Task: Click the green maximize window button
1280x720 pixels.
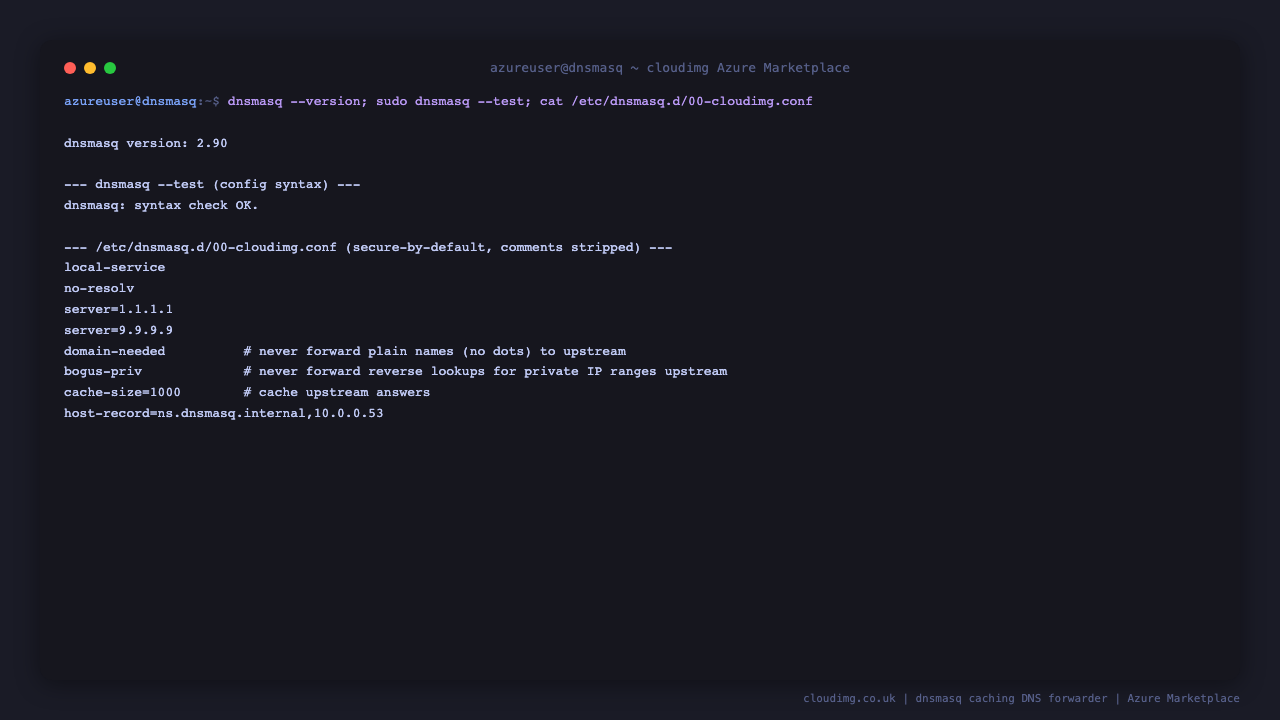Action: click(110, 68)
